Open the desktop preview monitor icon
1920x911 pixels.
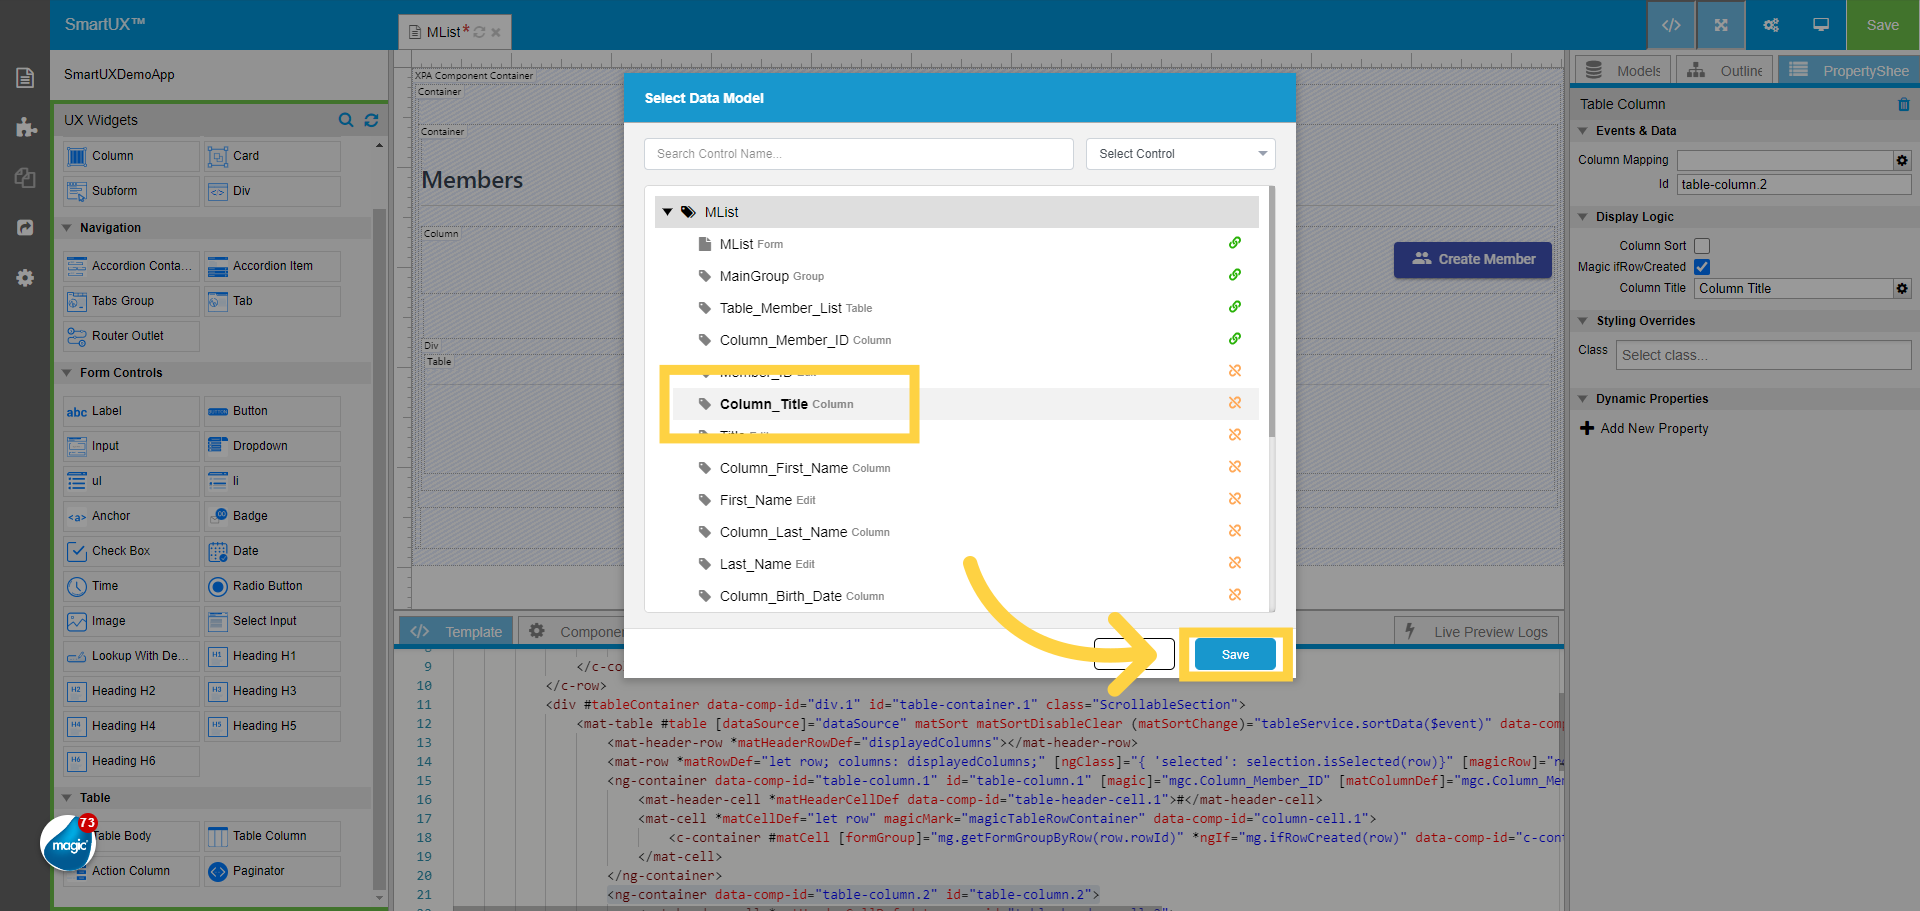1821,25
